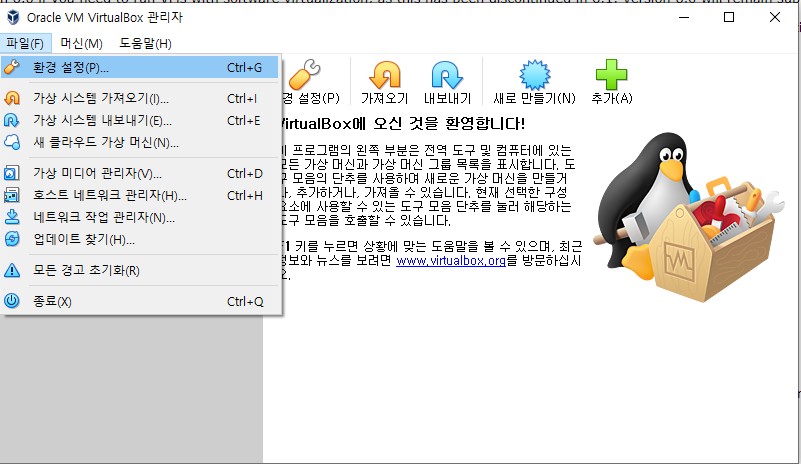Choose 가상 시스템 가져오기(I)... entry
Viewport: 801px width, 464px height.
pyautogui.click(x=139, y=98)
